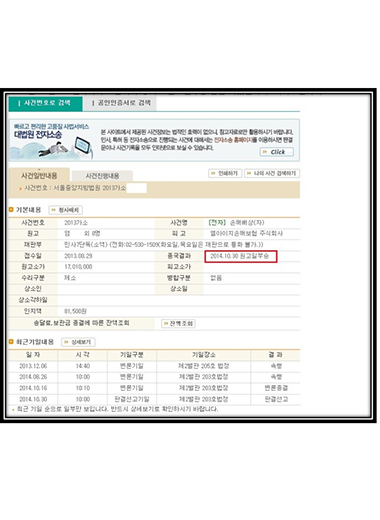380x520 pixels.
Task: Click the tablet device icon in the banner
Action: tap(83, 146)
